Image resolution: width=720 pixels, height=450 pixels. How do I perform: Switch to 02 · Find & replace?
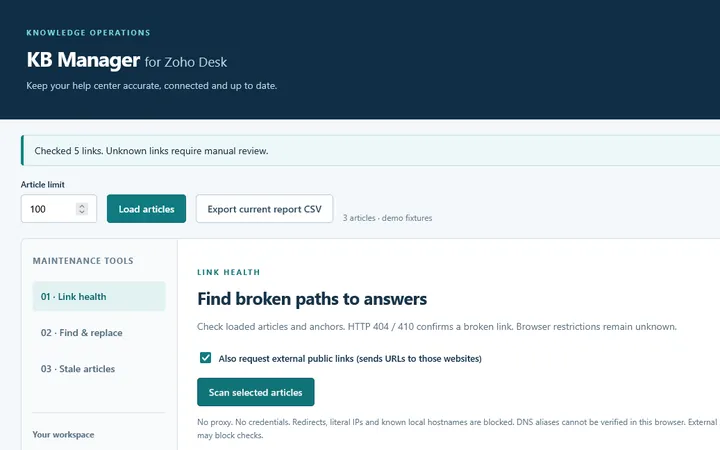(99, 332)
